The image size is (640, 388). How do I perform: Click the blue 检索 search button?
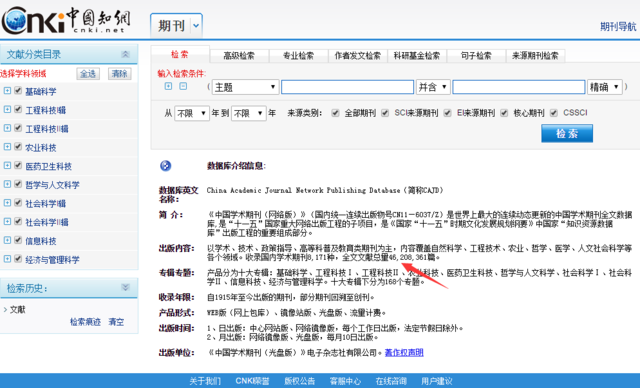tap(567, 133)
